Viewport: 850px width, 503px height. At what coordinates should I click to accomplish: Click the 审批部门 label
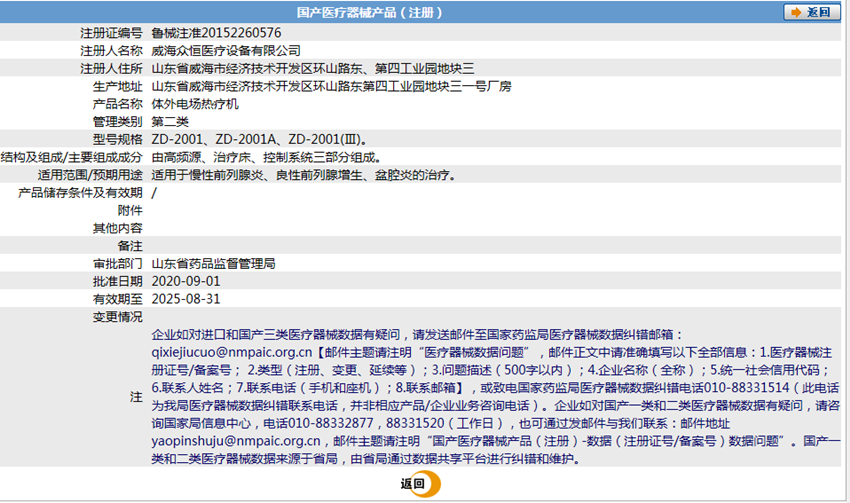[118, 264]
